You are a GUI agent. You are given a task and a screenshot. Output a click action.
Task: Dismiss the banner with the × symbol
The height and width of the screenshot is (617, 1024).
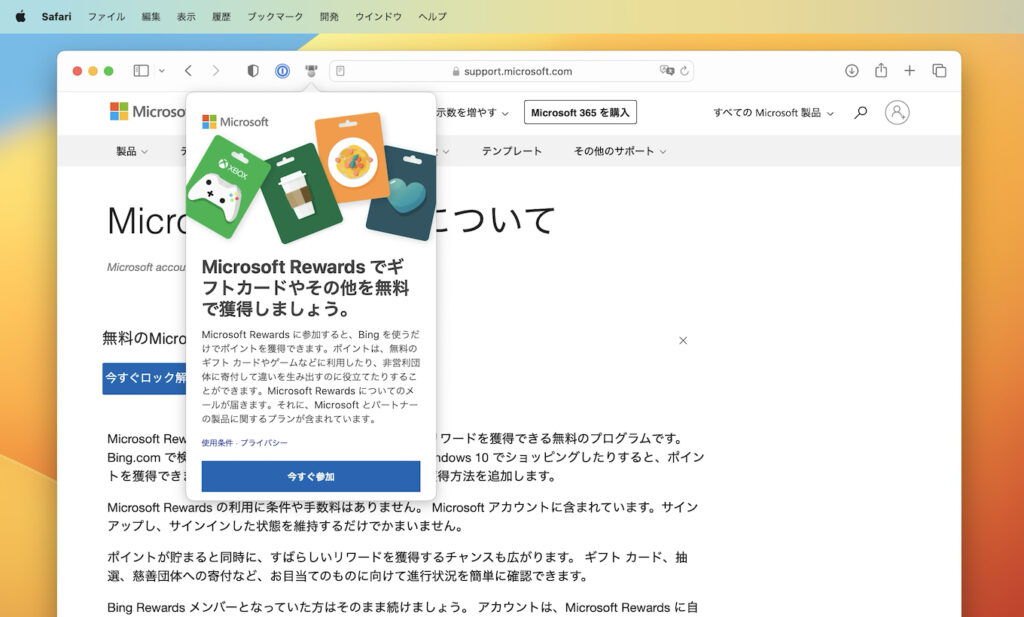tap(683, 340)
